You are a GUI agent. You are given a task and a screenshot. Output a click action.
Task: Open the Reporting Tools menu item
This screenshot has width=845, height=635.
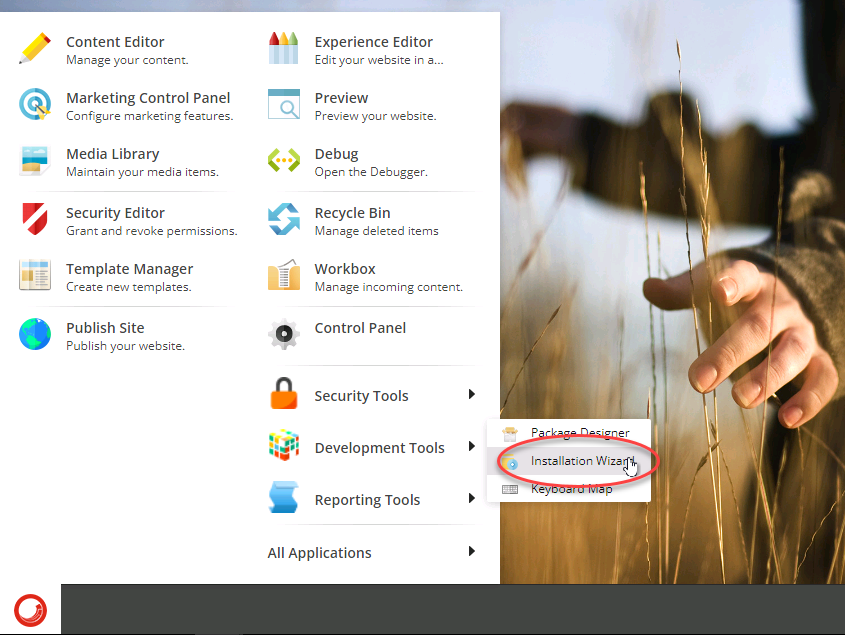coord(372,499)
